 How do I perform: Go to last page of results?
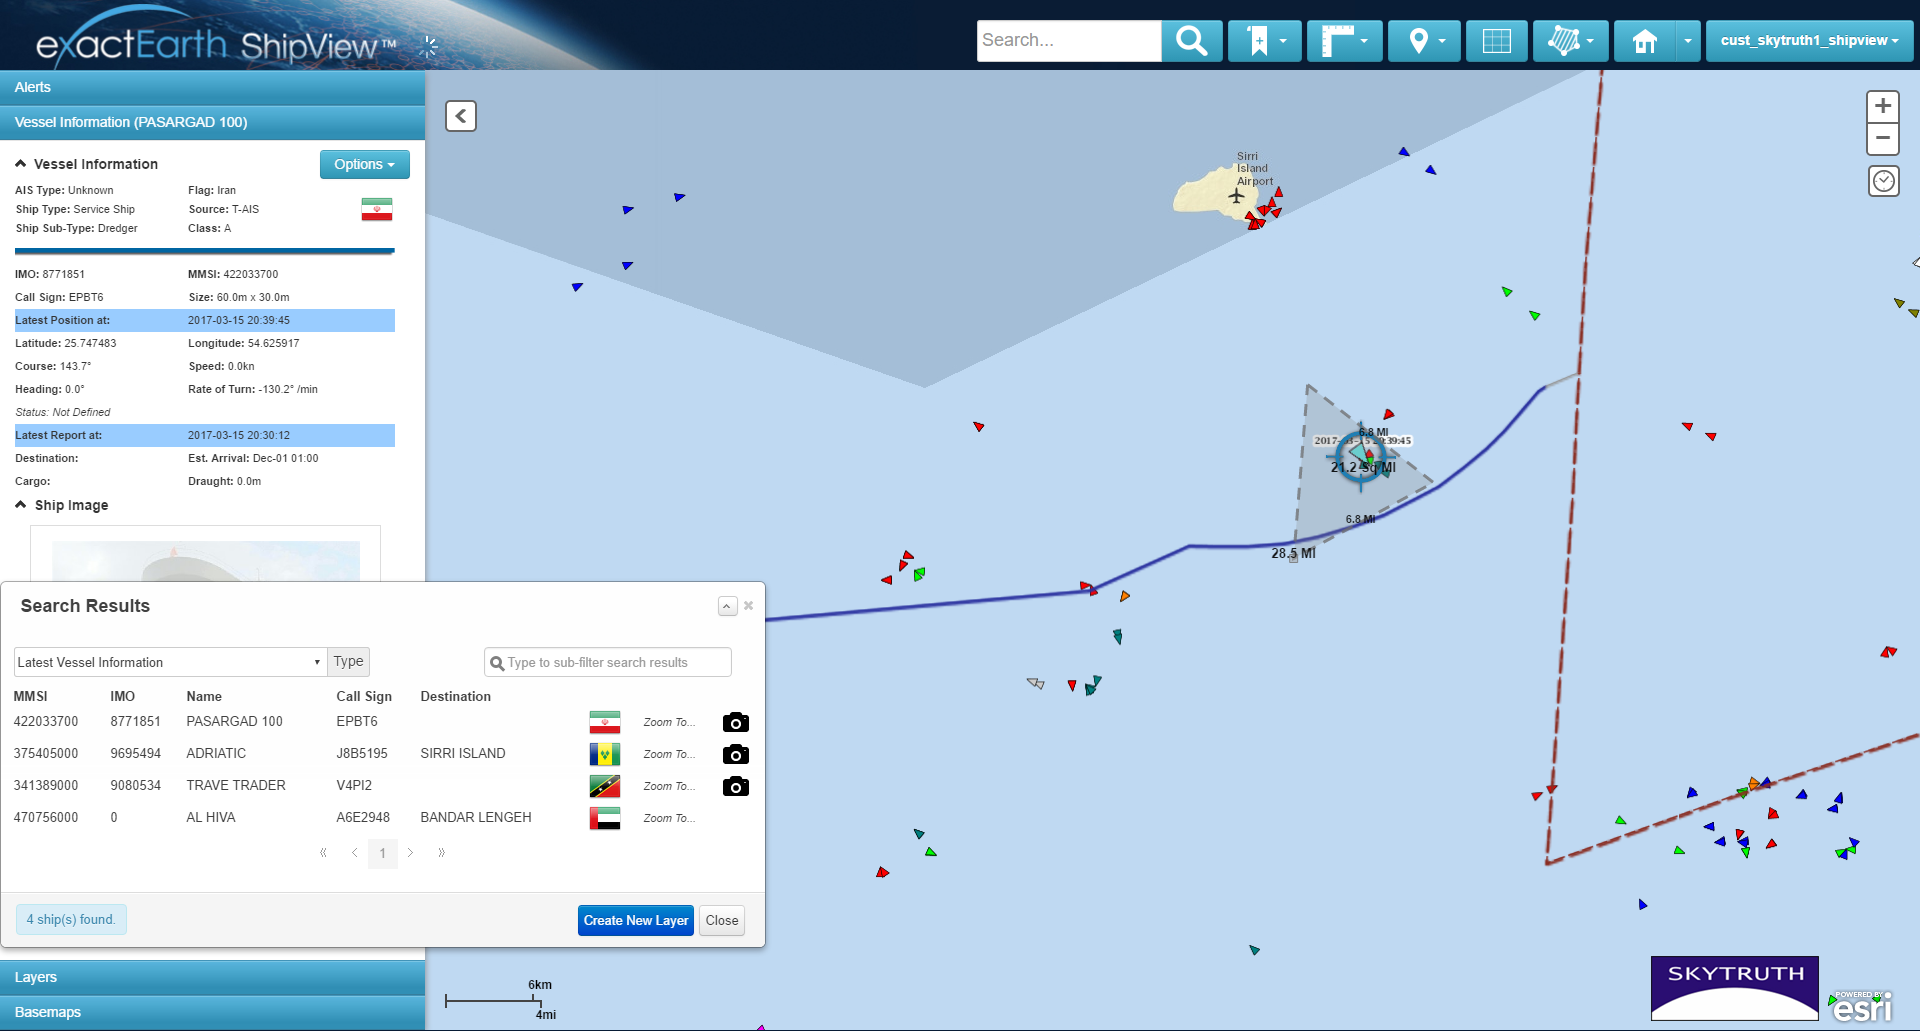pyautogui.click(x=441, y=853)
